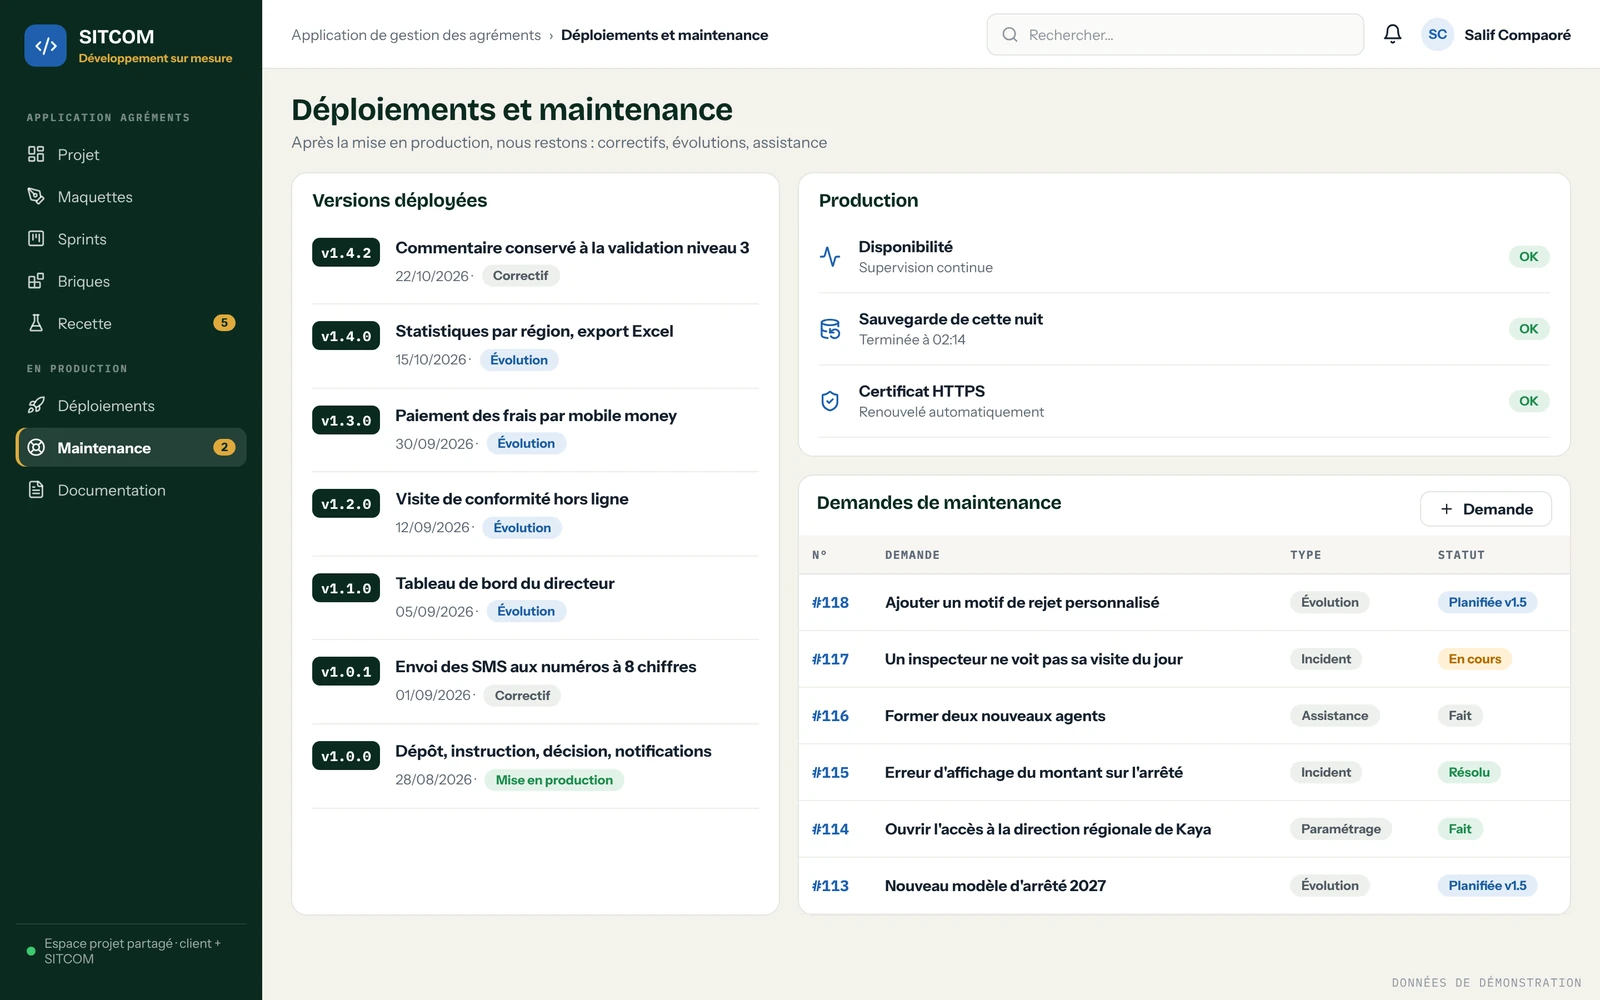Click the En cours status of #117

1475,659
